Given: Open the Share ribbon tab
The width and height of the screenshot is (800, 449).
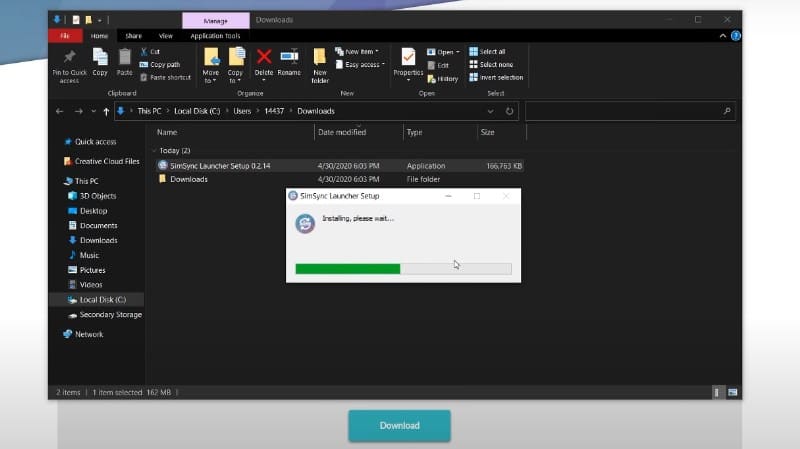Looking at the screenshot, I should tap(133, 35).
